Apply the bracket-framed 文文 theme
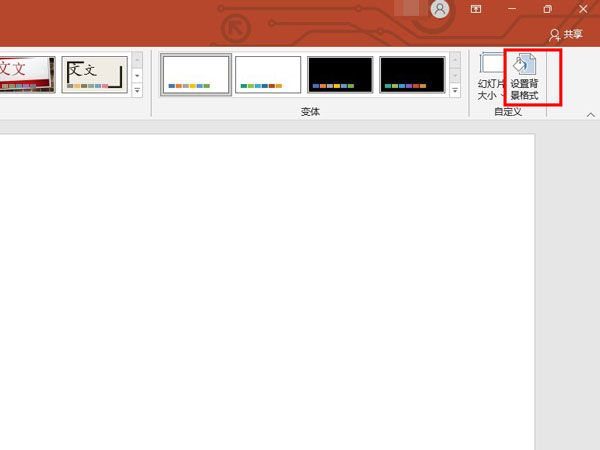The image size is (600, 450). (95, 74)
